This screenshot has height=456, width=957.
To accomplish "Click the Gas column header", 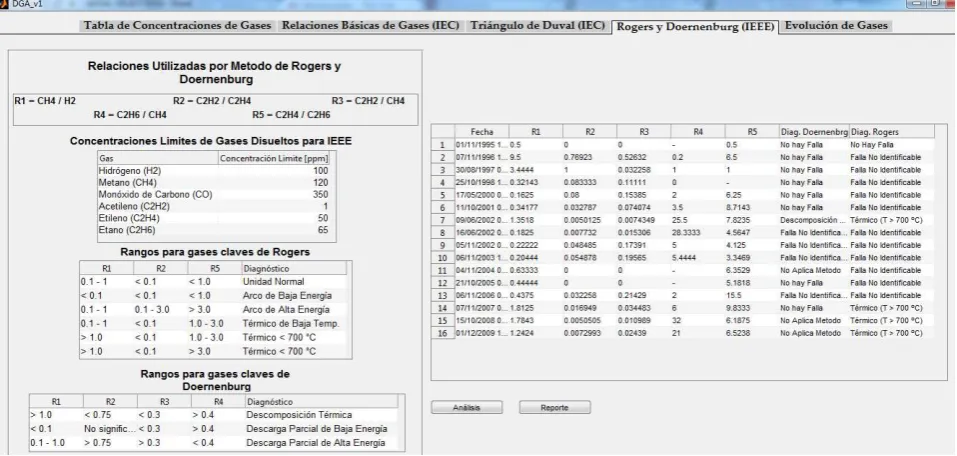I will coord(157,158).
